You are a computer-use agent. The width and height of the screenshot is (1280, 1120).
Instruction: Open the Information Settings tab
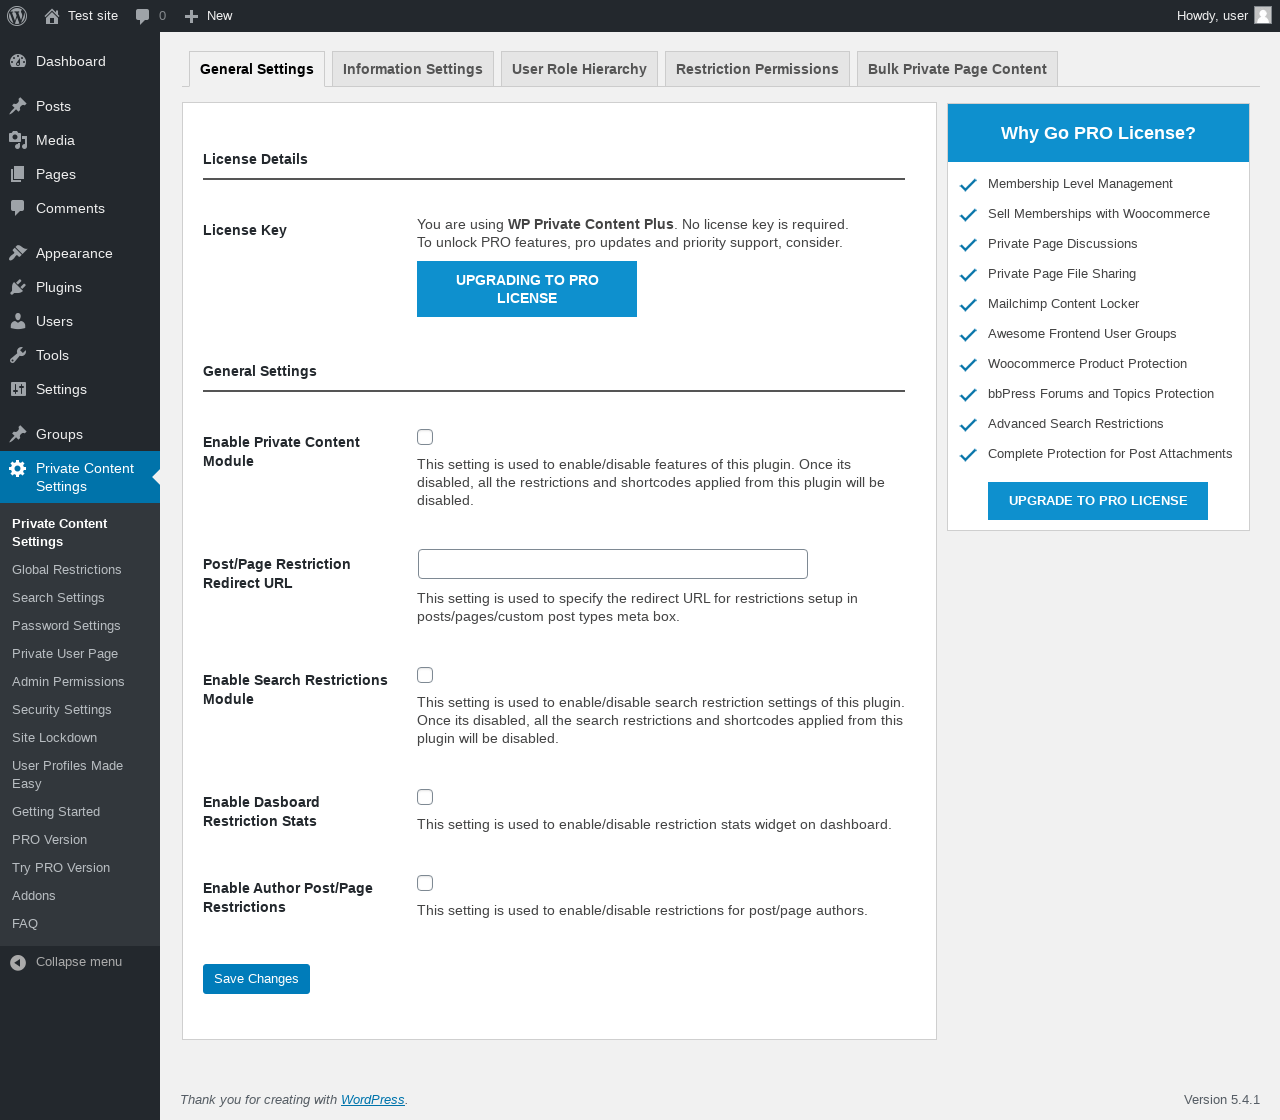[x=413, y=69]
